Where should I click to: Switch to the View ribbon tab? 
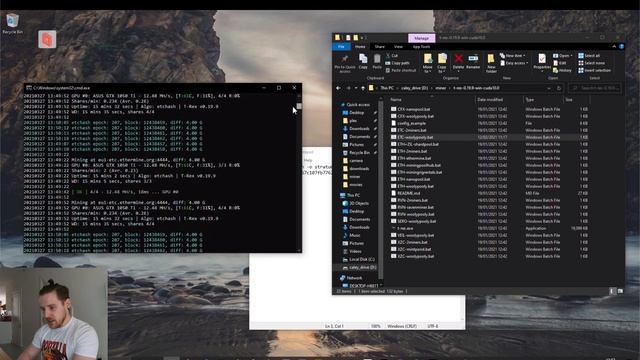point(398,47)
